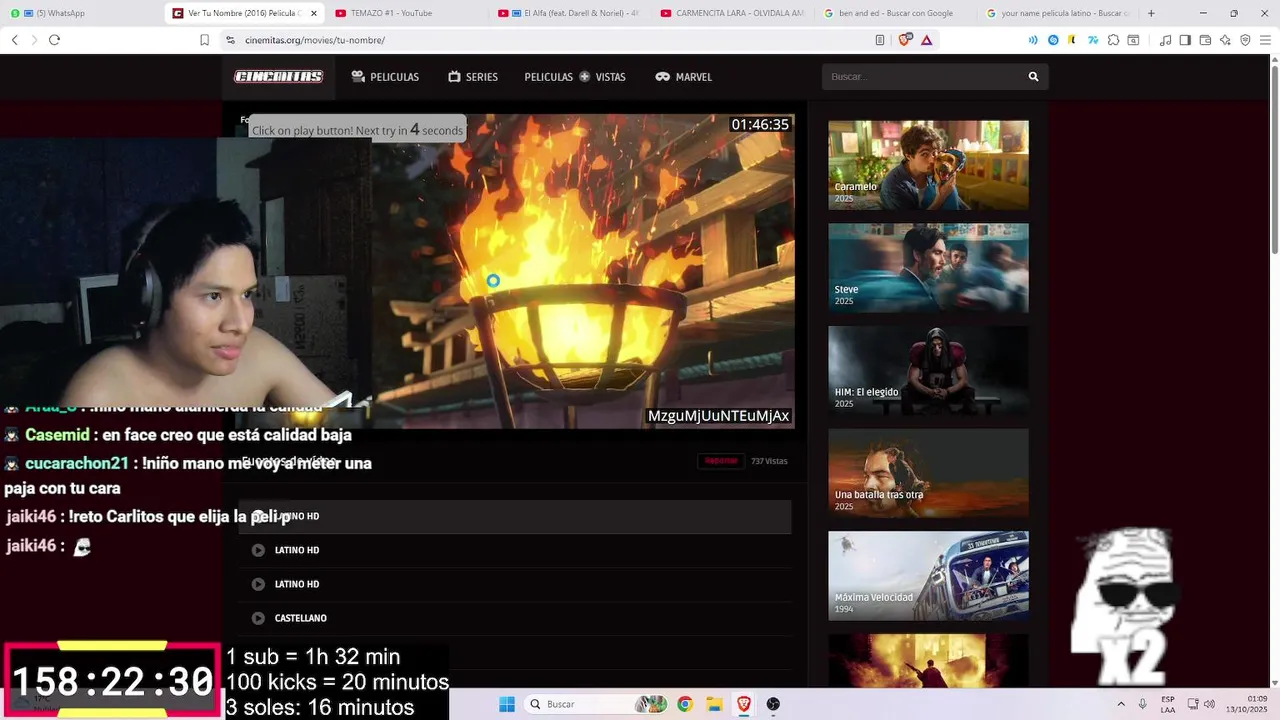Click the blue sound waves extension icon
The image size is (1280, 720).
click(1033, 40)
